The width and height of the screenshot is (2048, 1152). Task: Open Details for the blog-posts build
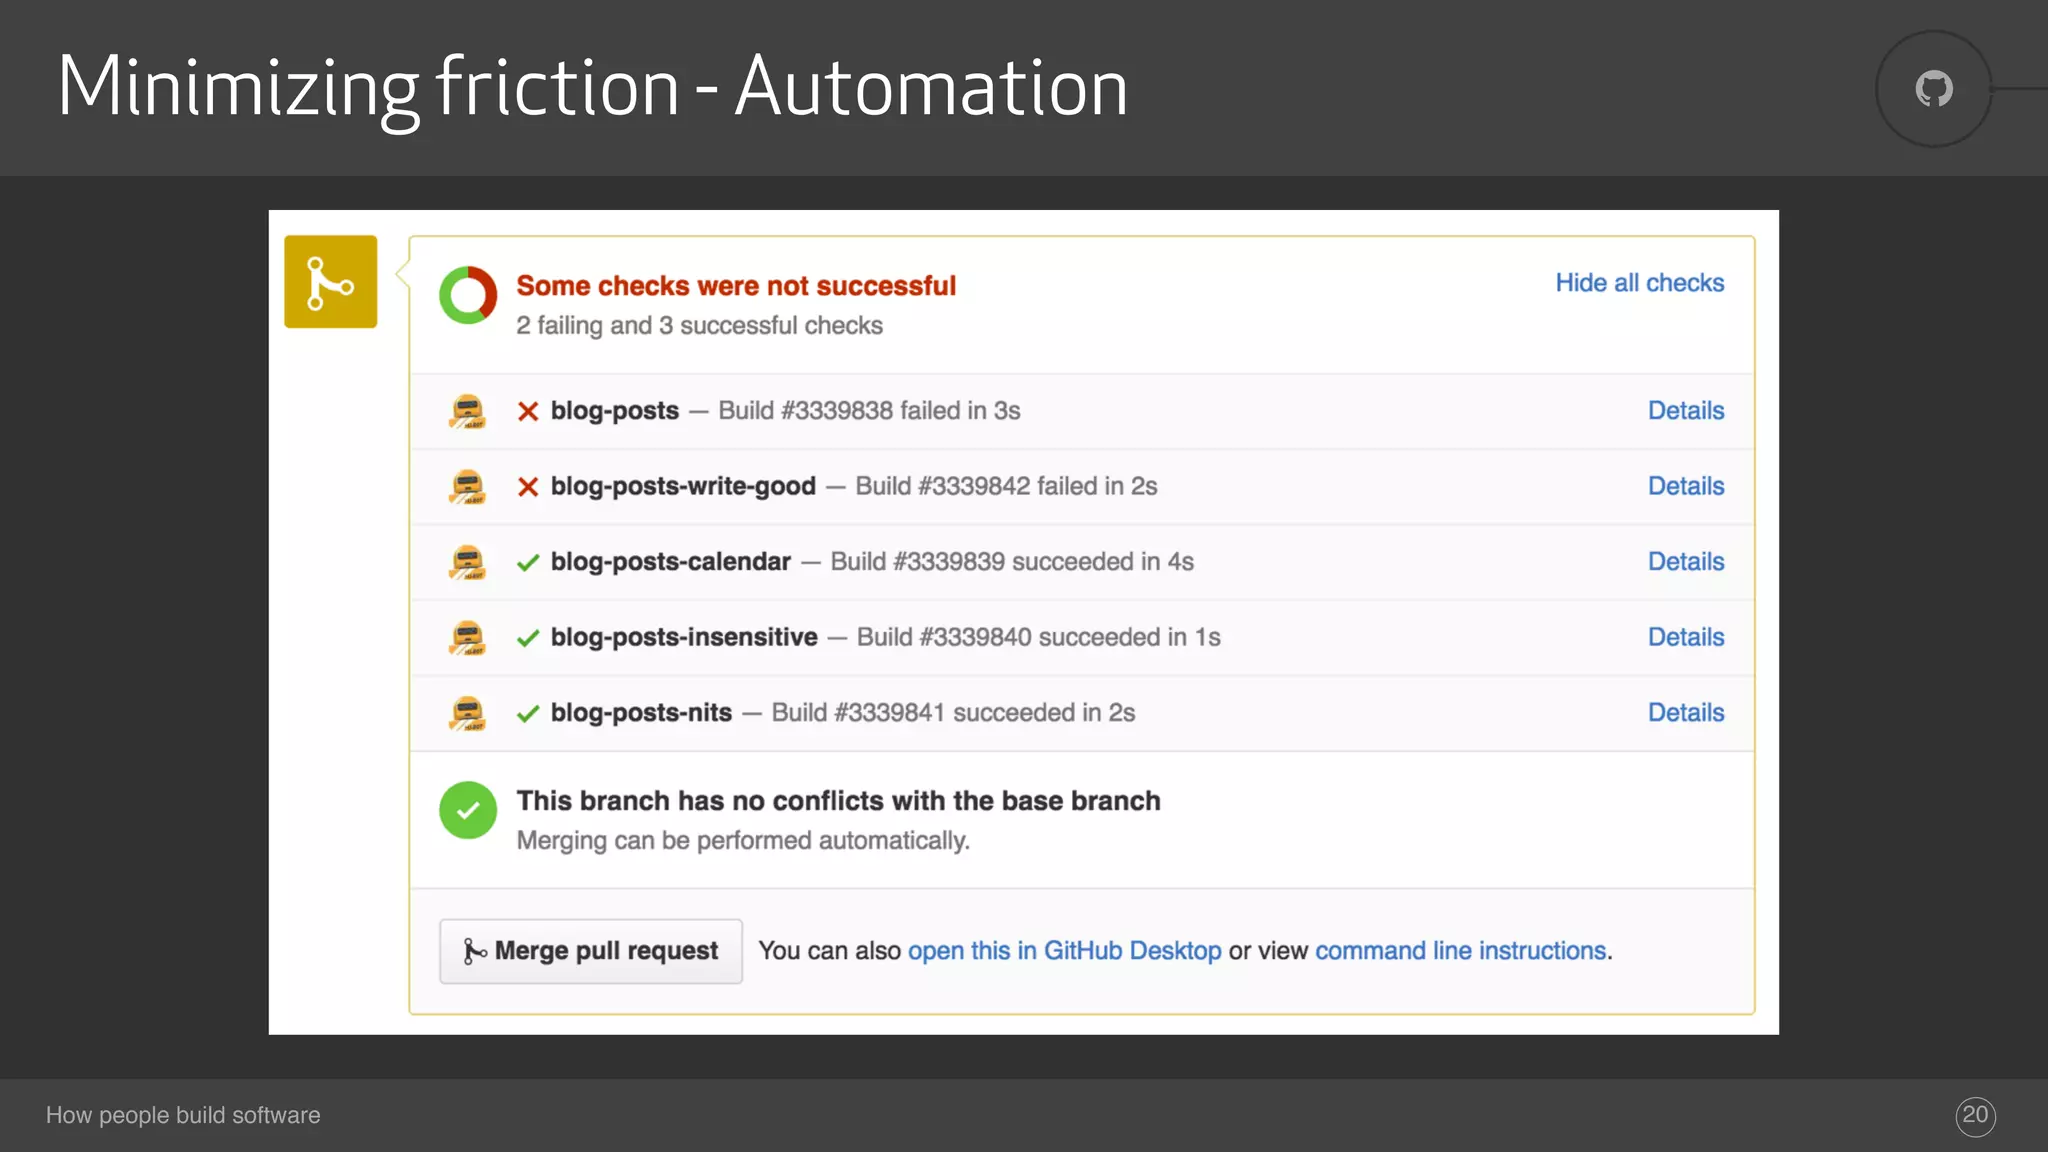click(x=1686, y=411)
